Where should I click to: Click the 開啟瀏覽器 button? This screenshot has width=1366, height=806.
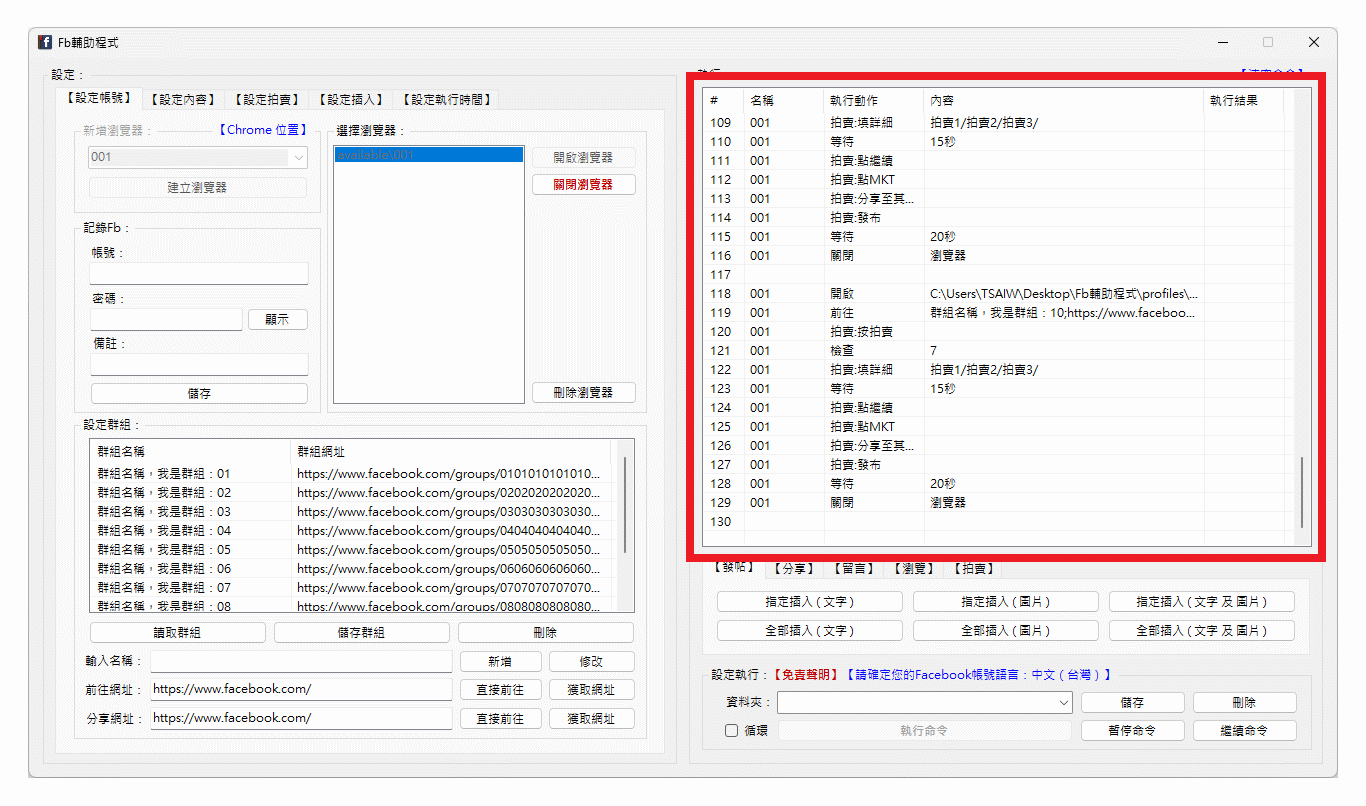[583, 157]
